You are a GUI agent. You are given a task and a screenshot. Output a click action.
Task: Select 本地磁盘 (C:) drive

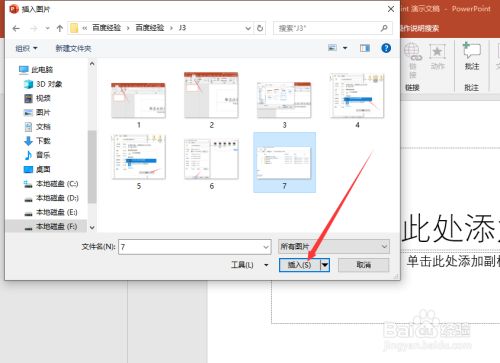(51, 184)
